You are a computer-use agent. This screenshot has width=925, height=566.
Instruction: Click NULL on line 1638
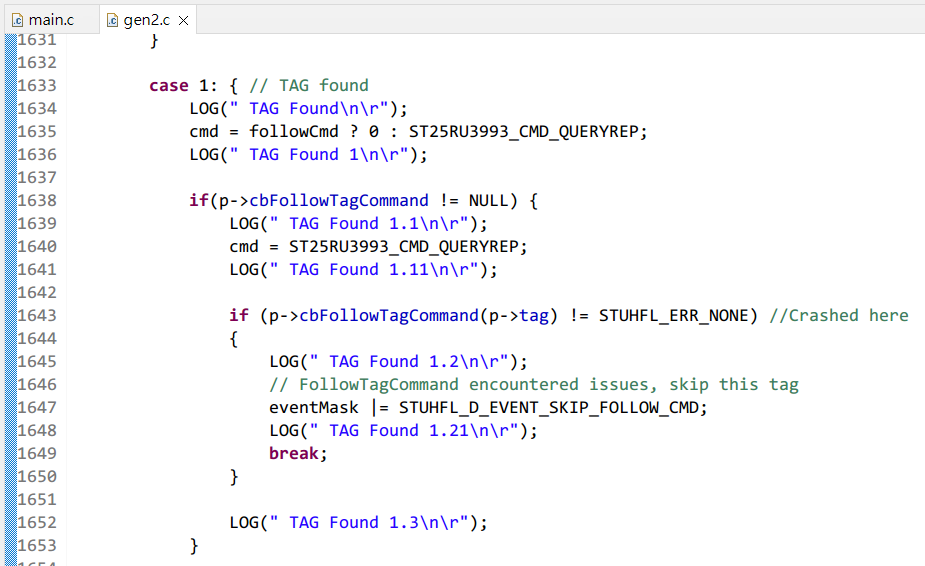tap(488, 201)
